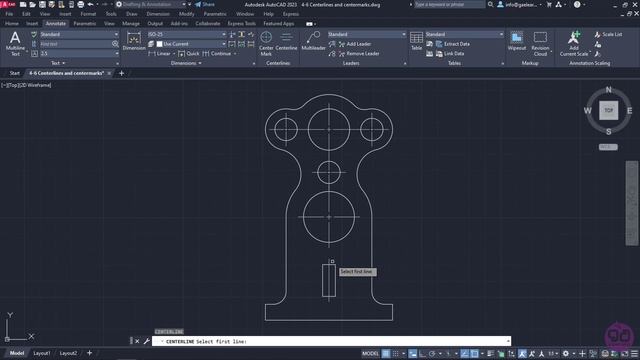Click the Linear dimension tool
Image resolution: width=640 pixels, height=360 pixels.
(x=160, y=53)
